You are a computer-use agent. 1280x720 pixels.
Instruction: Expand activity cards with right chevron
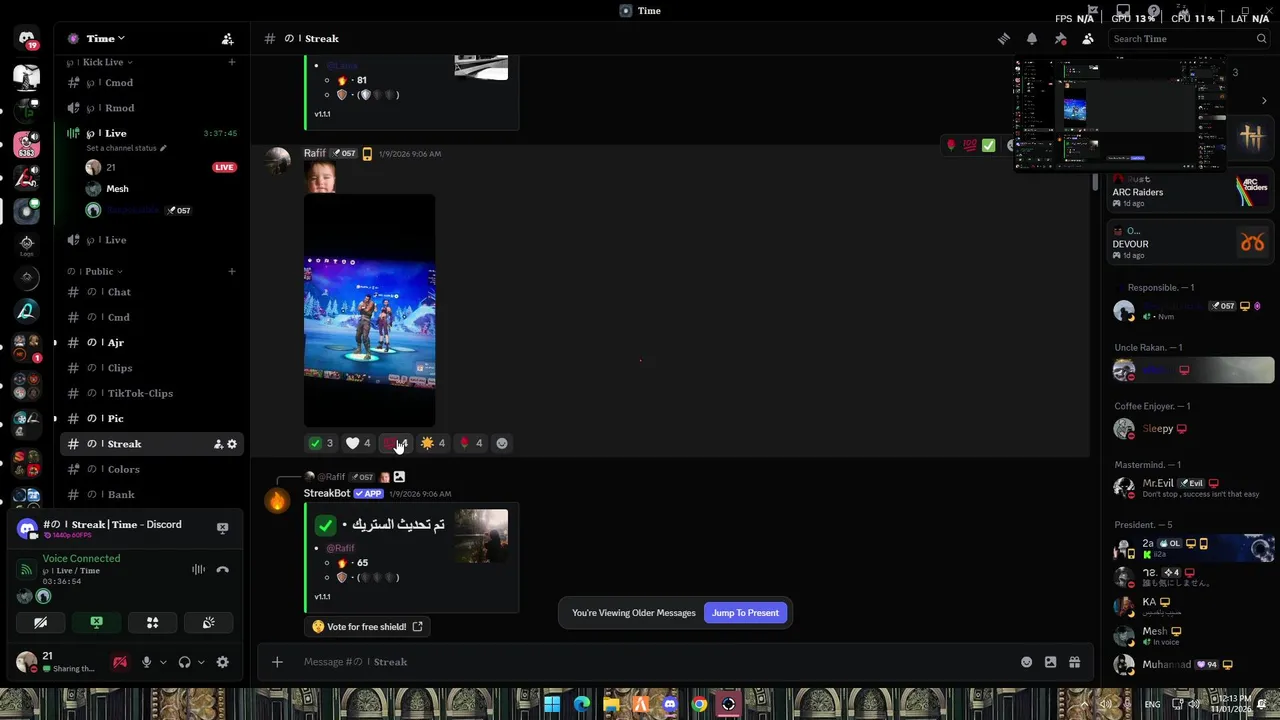click(x=1264, y=101)
